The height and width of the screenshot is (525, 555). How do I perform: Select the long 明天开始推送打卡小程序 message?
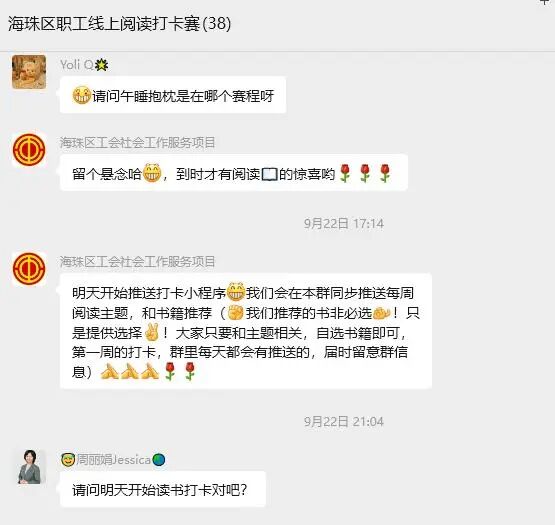[x=246, y=331]
